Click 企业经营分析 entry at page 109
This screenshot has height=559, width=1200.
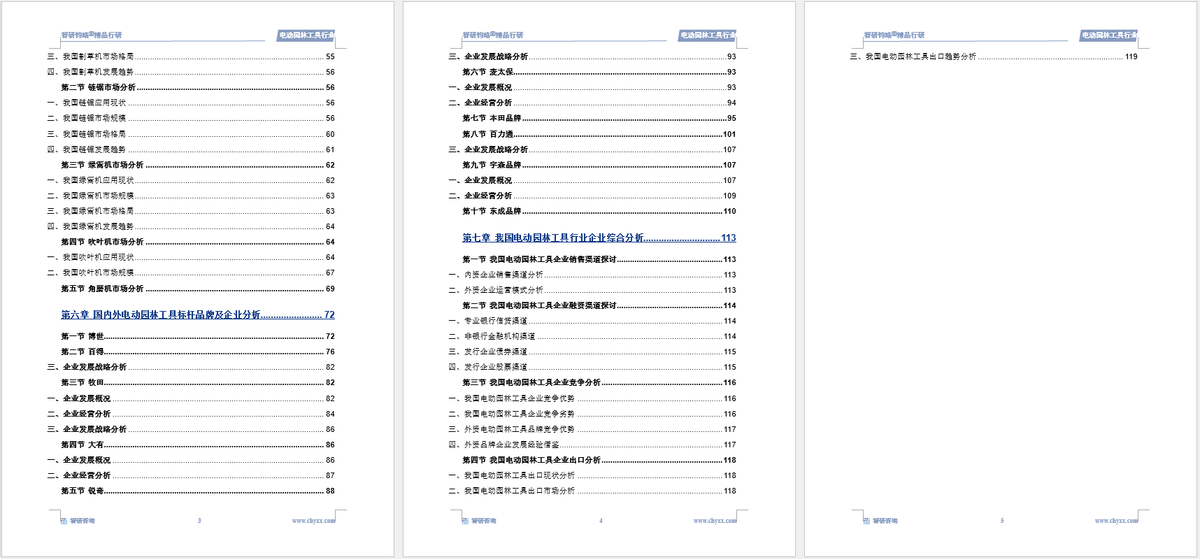point(593,195)
